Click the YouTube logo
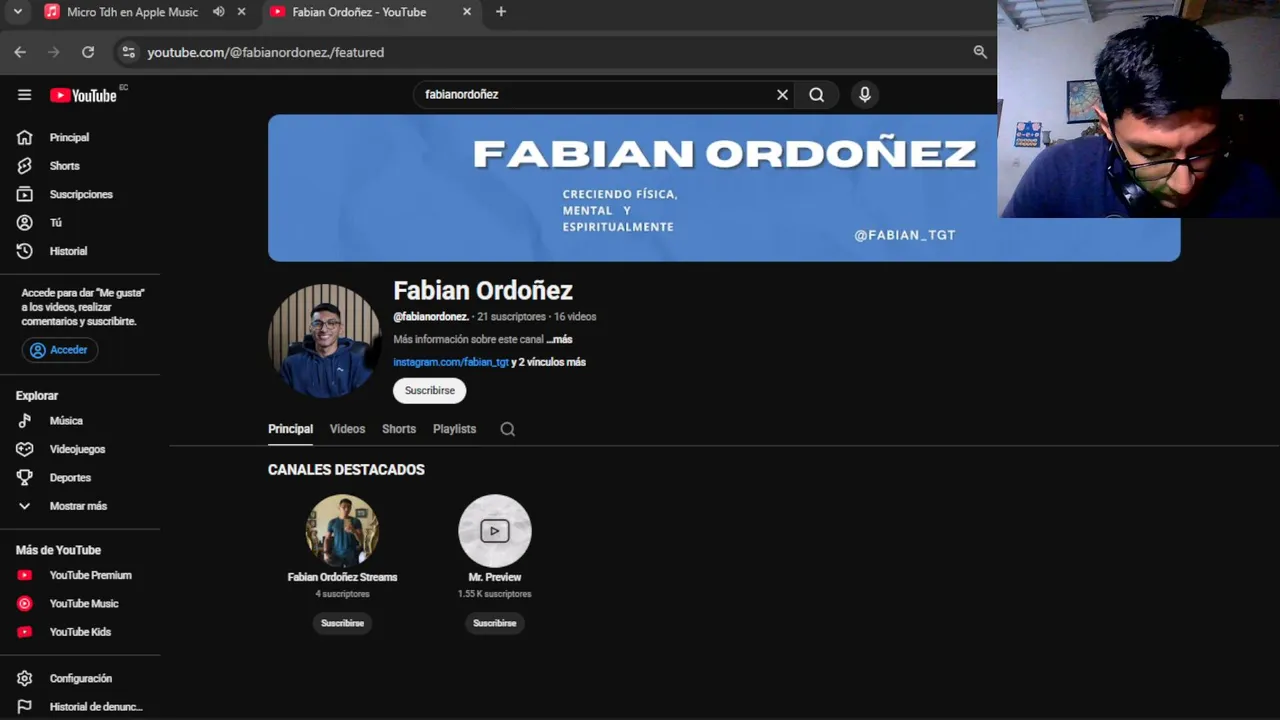The width and height of the screenshot is (1280, 720). click(x=84, y=95)
